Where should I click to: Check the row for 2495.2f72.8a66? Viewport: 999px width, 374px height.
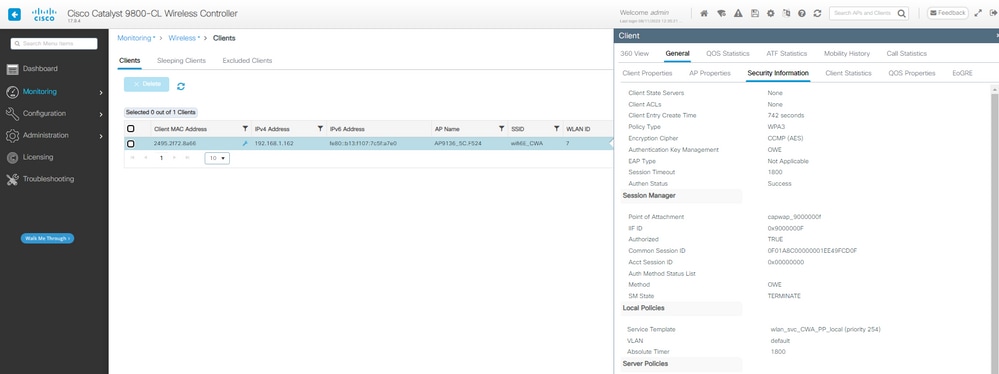(131, 144)
